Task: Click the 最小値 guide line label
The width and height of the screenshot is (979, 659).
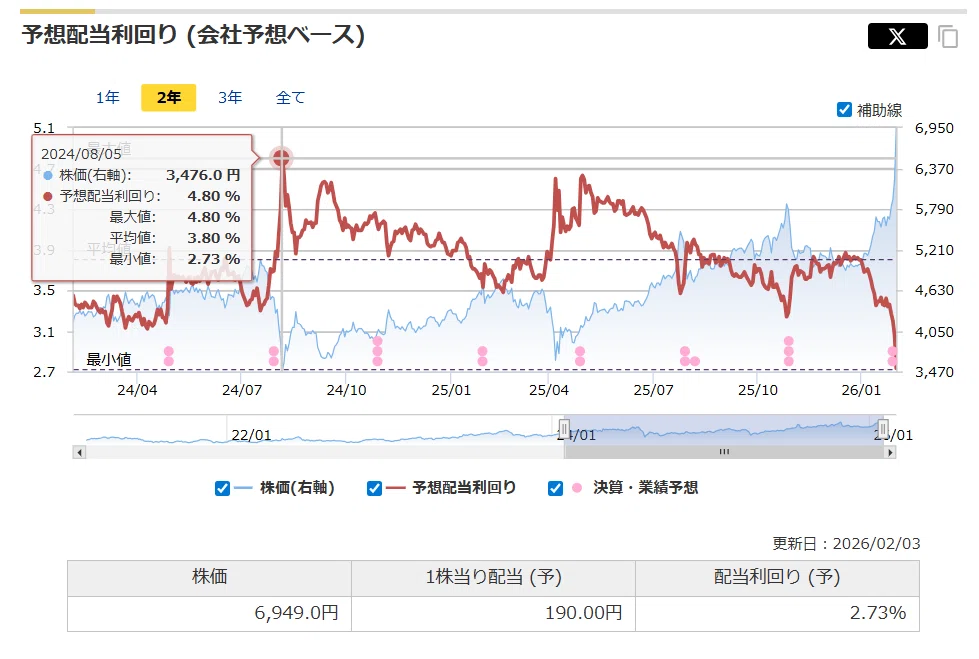Action: point(109,360)
